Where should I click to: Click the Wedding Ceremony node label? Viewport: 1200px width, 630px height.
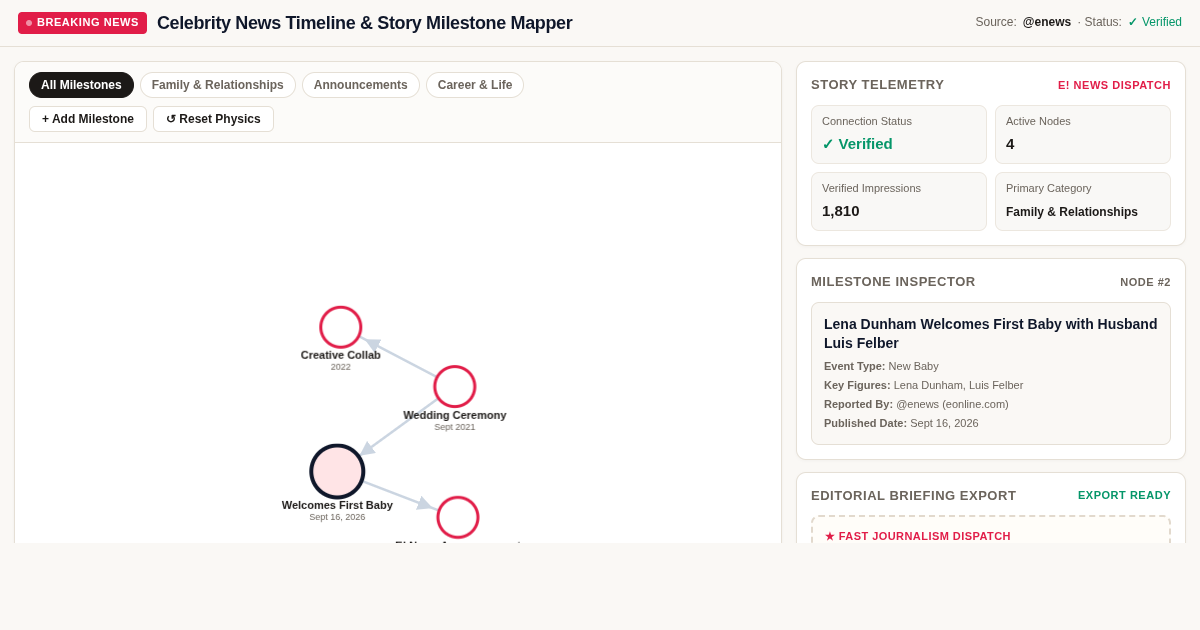(455, 415)
